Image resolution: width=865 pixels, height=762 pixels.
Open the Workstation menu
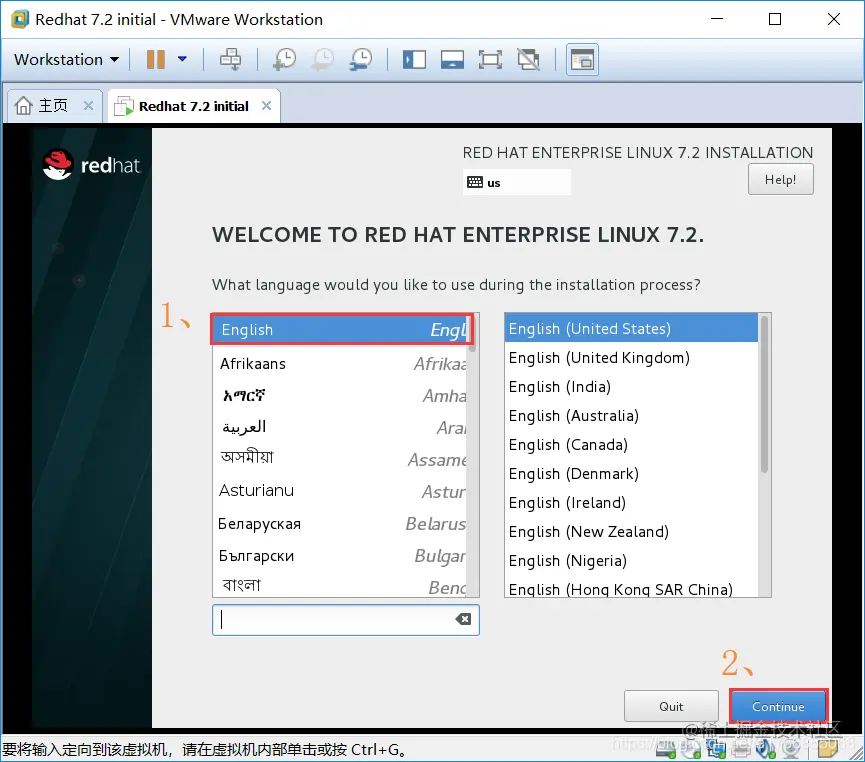point(66,59)
